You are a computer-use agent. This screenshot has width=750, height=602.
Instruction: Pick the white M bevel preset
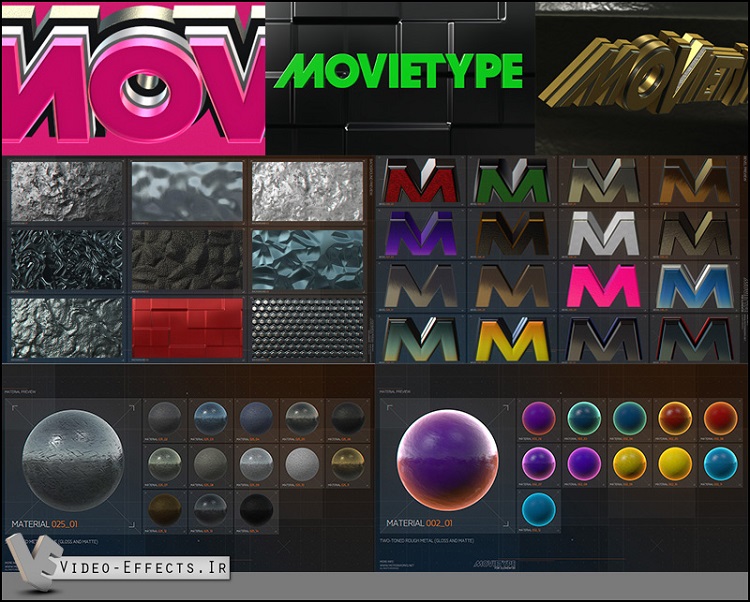point(603,233)
